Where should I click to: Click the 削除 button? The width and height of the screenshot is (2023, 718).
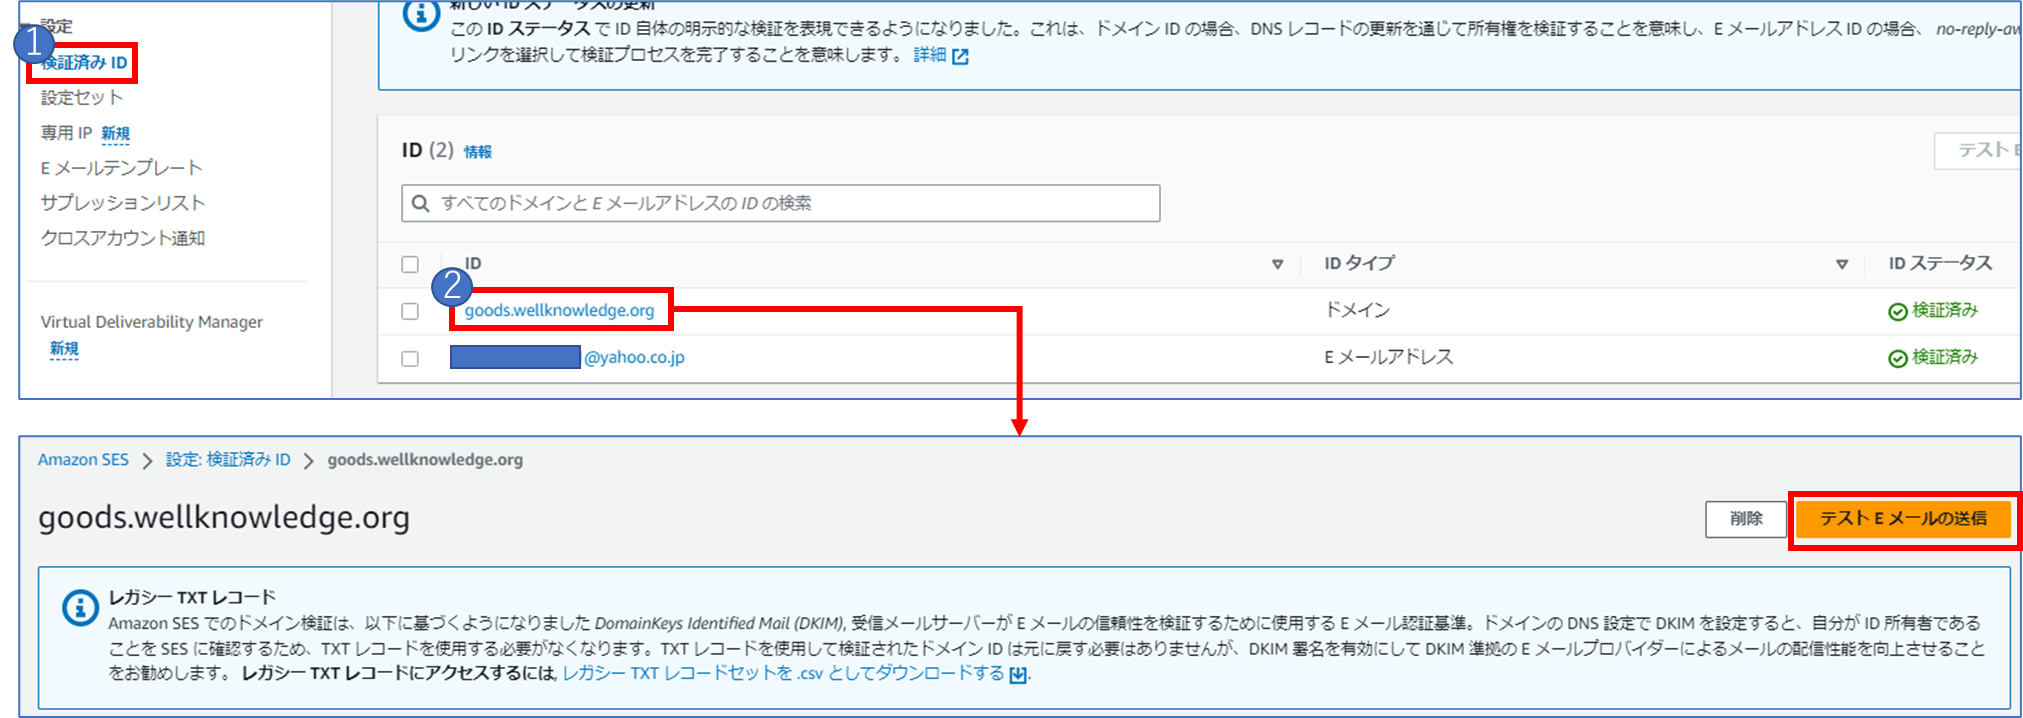[x=1746, y=519]
